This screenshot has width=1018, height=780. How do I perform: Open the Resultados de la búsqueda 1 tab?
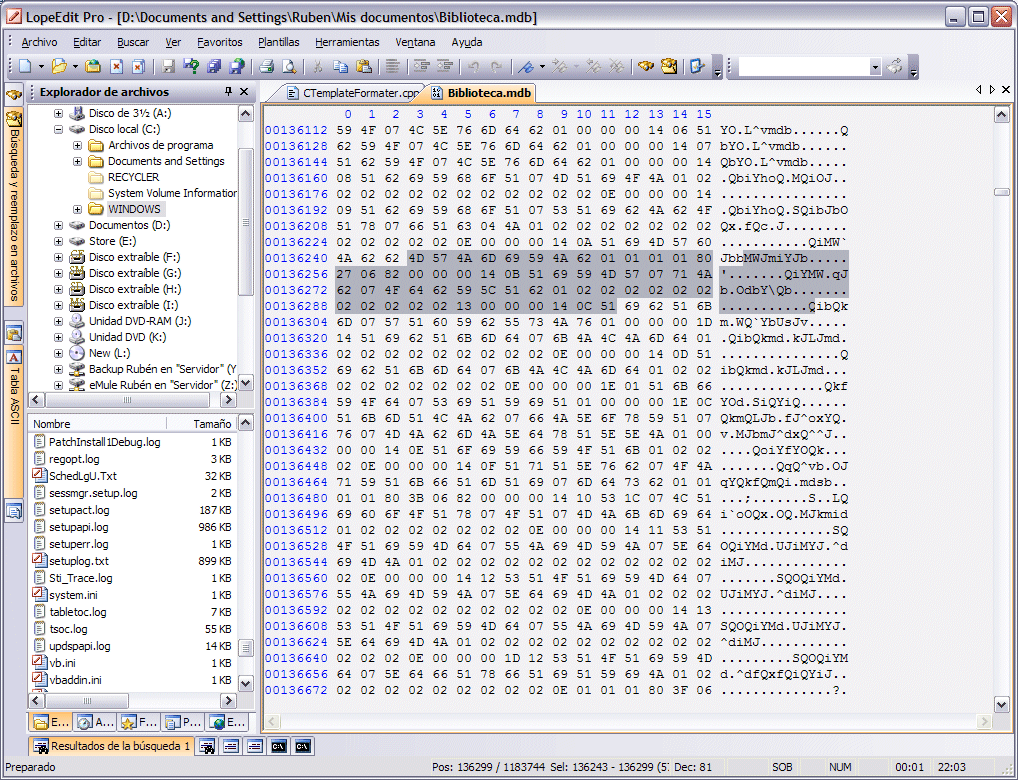pyautogui.click(x=111, y=746)
